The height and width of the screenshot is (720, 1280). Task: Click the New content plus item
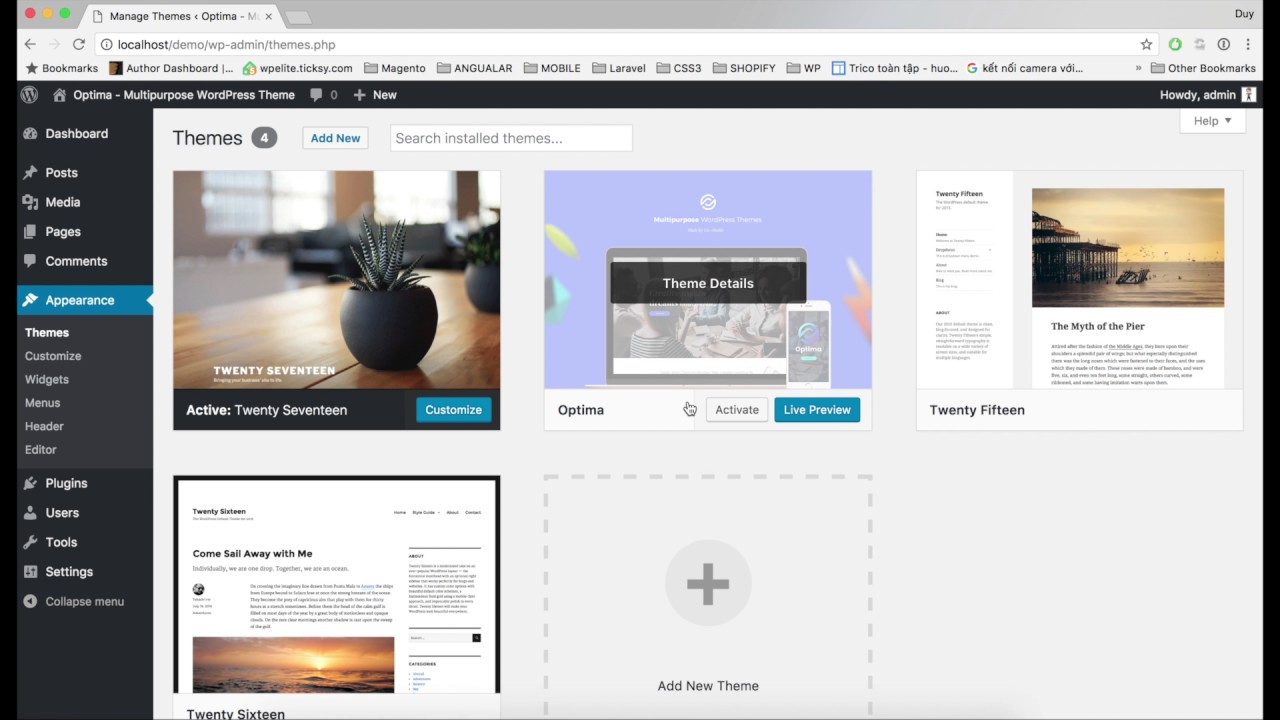pos(375,95)
